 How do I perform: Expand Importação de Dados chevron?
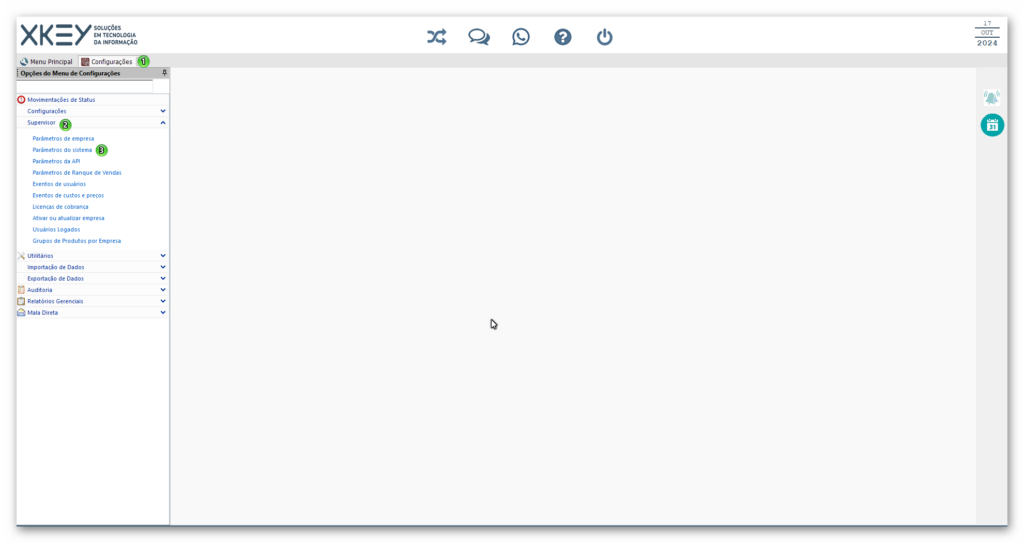[163, 267]
